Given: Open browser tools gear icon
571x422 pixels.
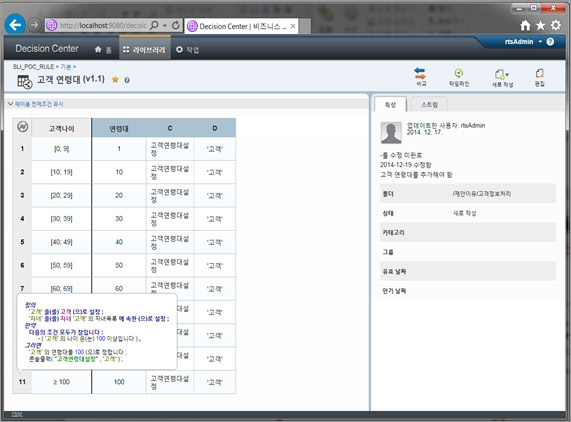Looking at the screenshot, I should 556,25.
